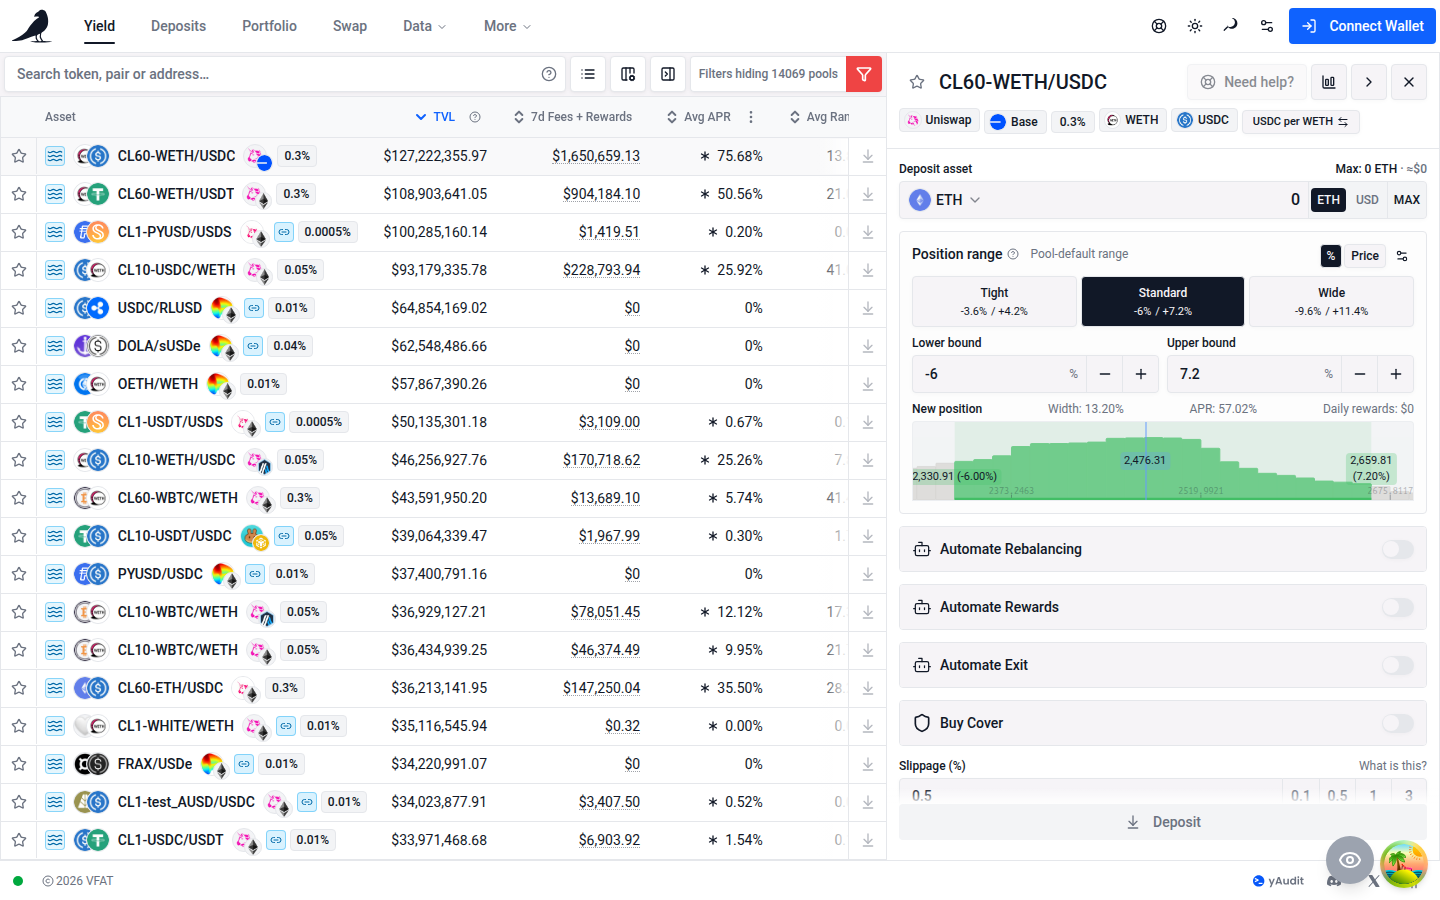Open the columns layout icon near search
Viewport: 1440px width, 900px height.
pos(628,74)
